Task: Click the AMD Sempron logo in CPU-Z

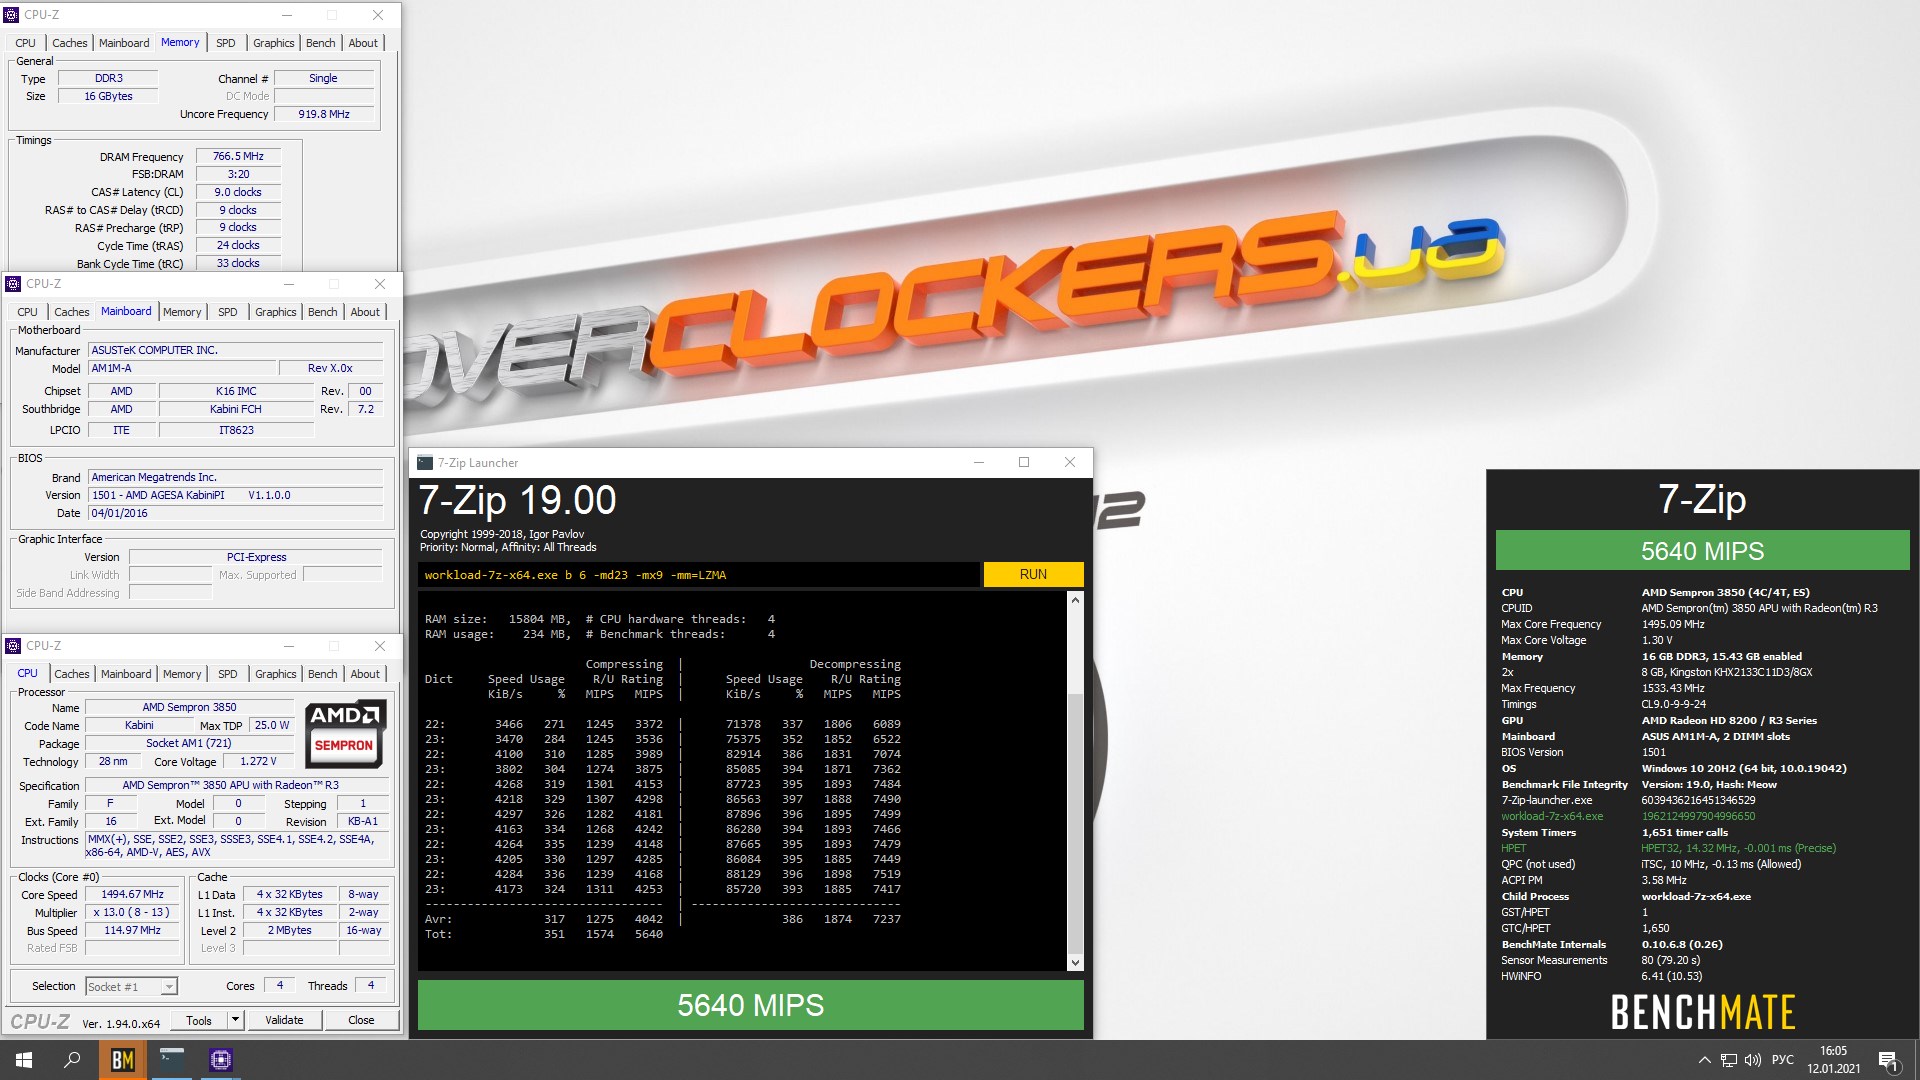Action: point(345,733)
